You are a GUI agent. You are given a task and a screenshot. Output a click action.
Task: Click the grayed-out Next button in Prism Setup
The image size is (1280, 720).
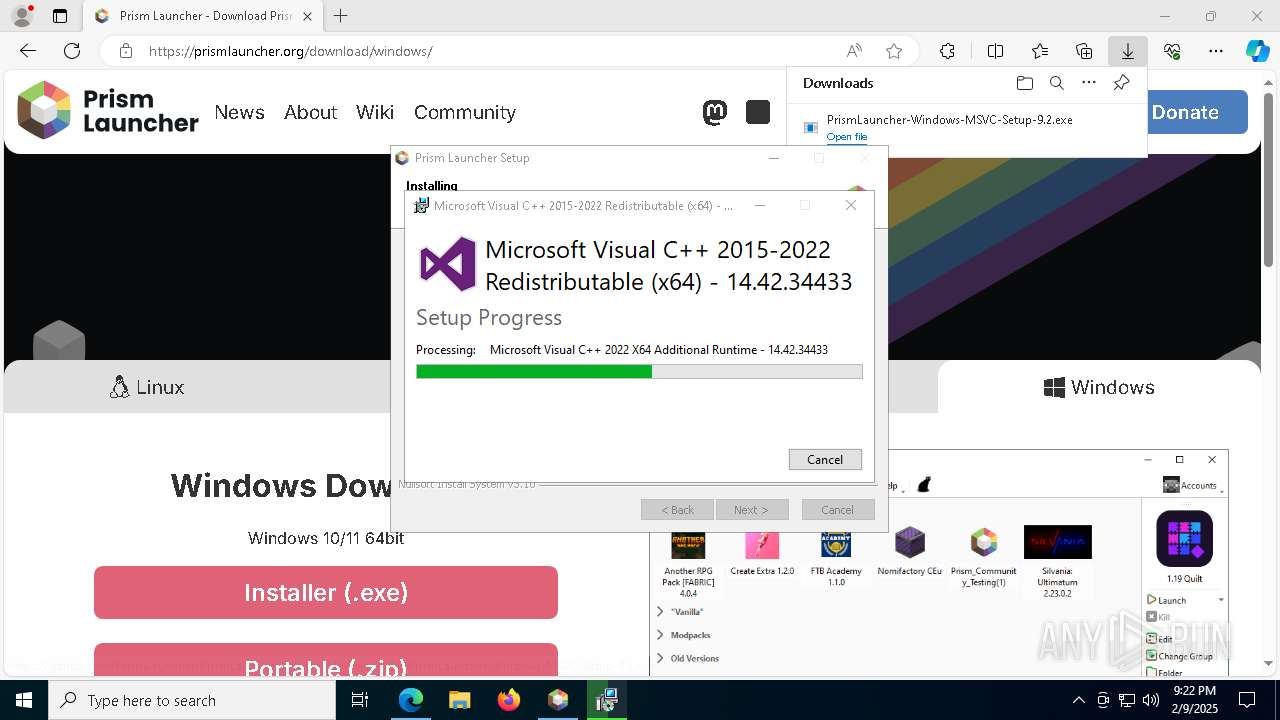(752, 509)
